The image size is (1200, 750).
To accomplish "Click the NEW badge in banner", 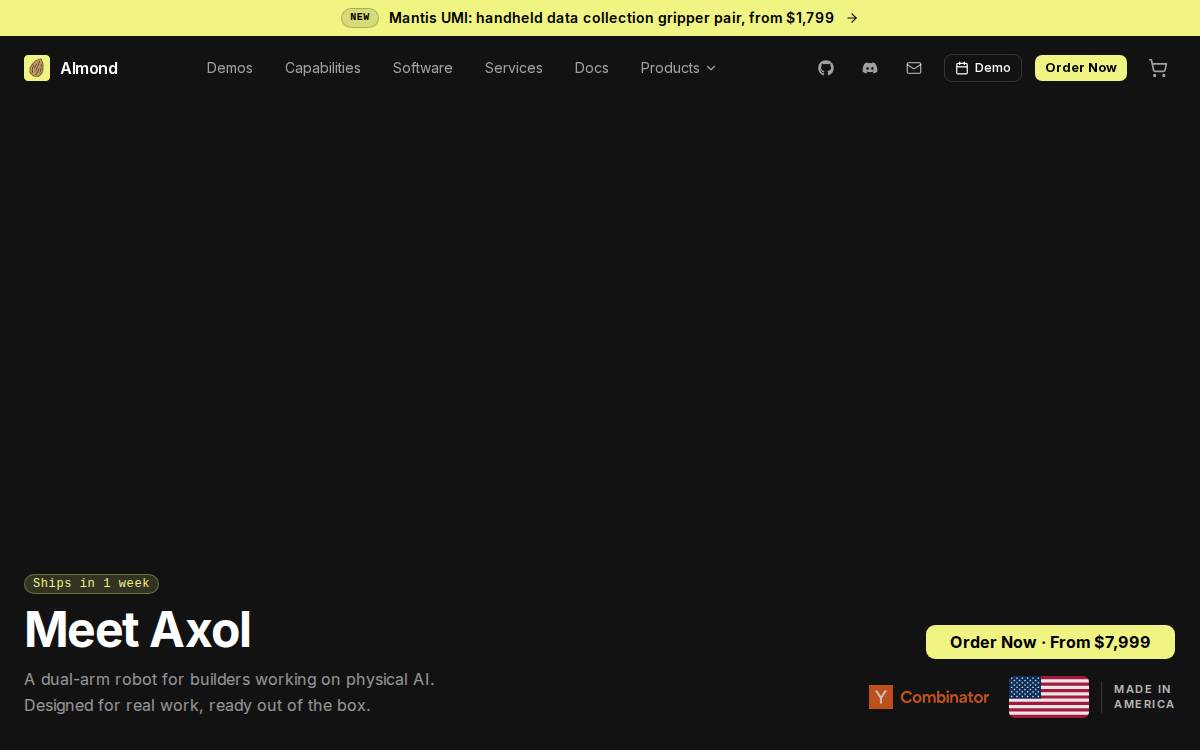I will pyautogui.click(x=360, y=18).
